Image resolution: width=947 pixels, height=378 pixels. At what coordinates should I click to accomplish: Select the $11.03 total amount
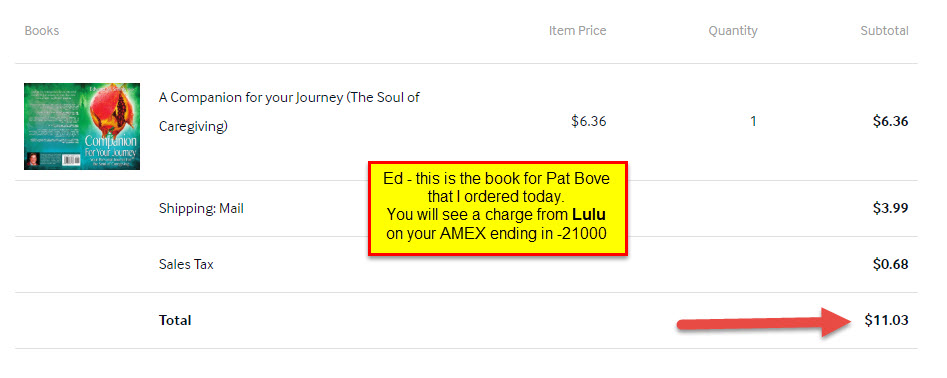coord(886,321)
